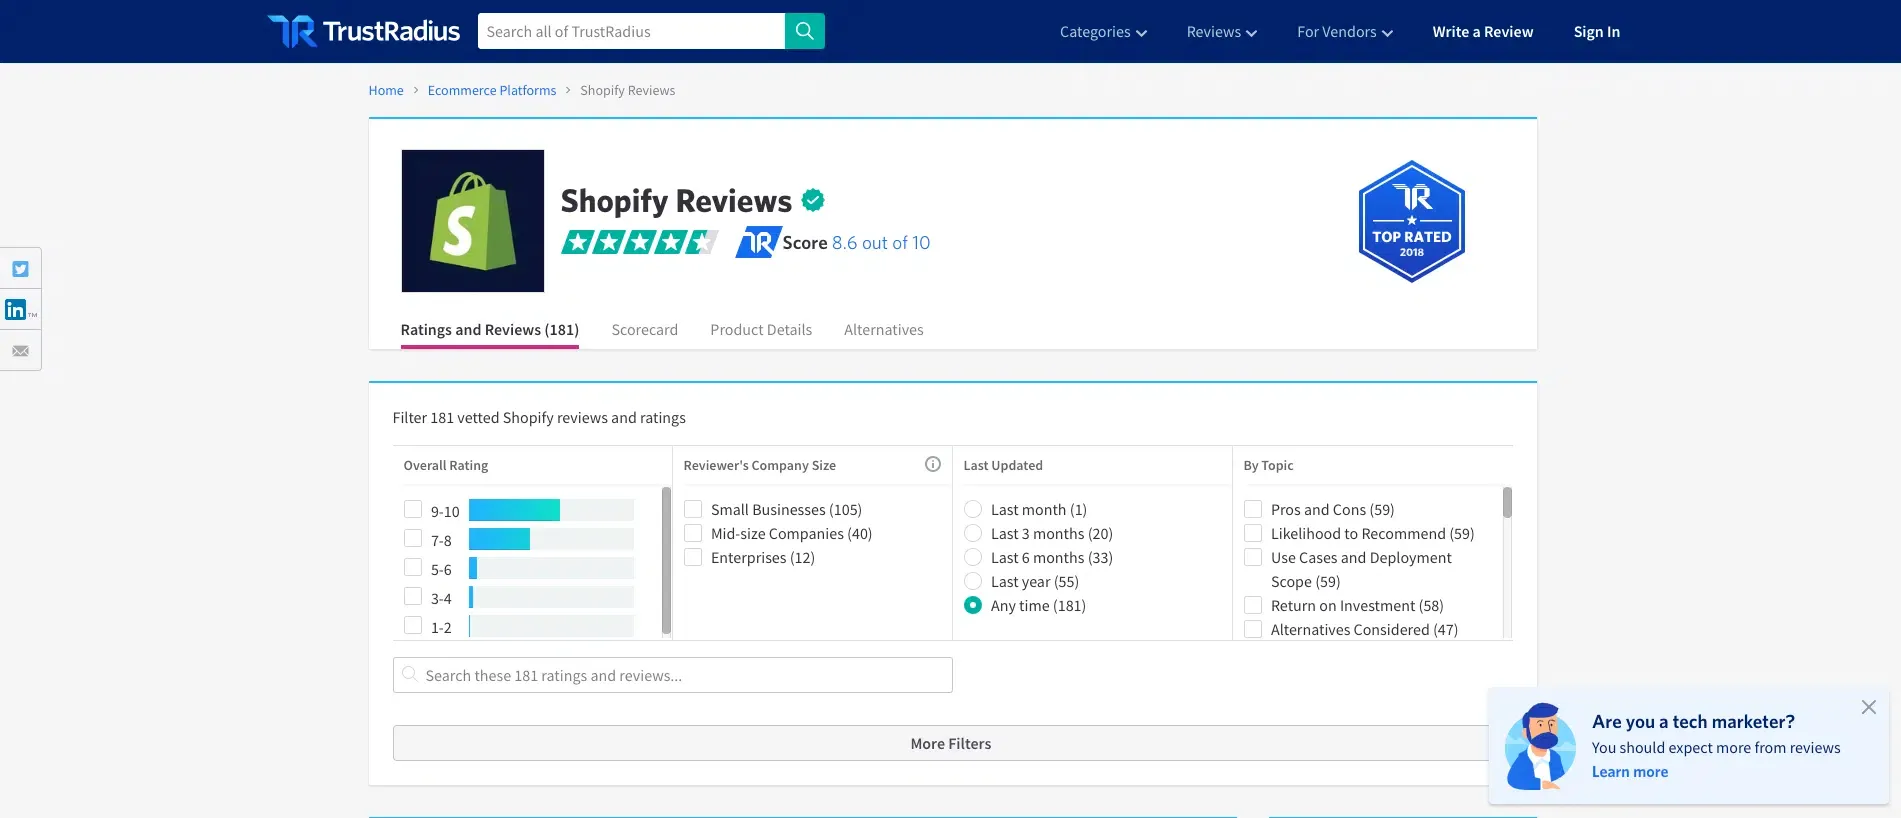The image size is (1901, 818).
Task: Open the Alternatives tab
Action: [x=883, y=330]
